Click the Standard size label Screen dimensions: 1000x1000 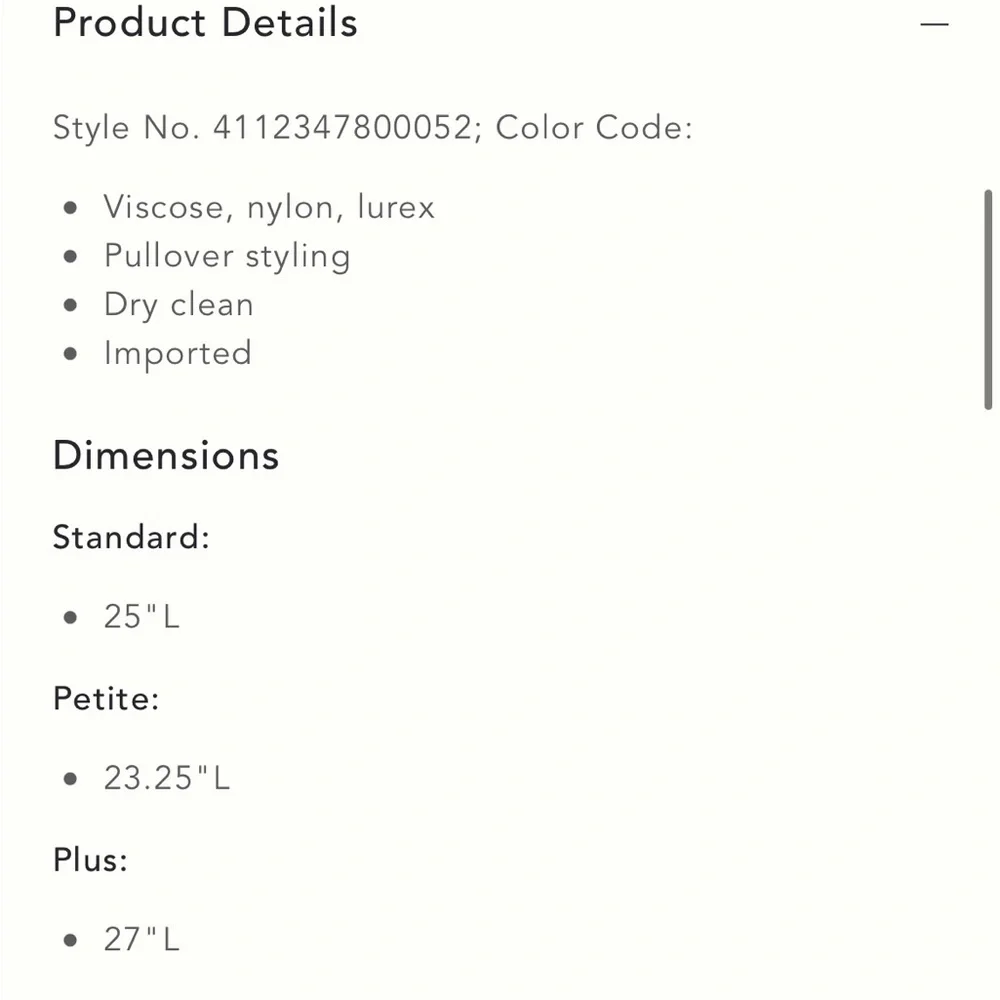[x=131, y=537]
